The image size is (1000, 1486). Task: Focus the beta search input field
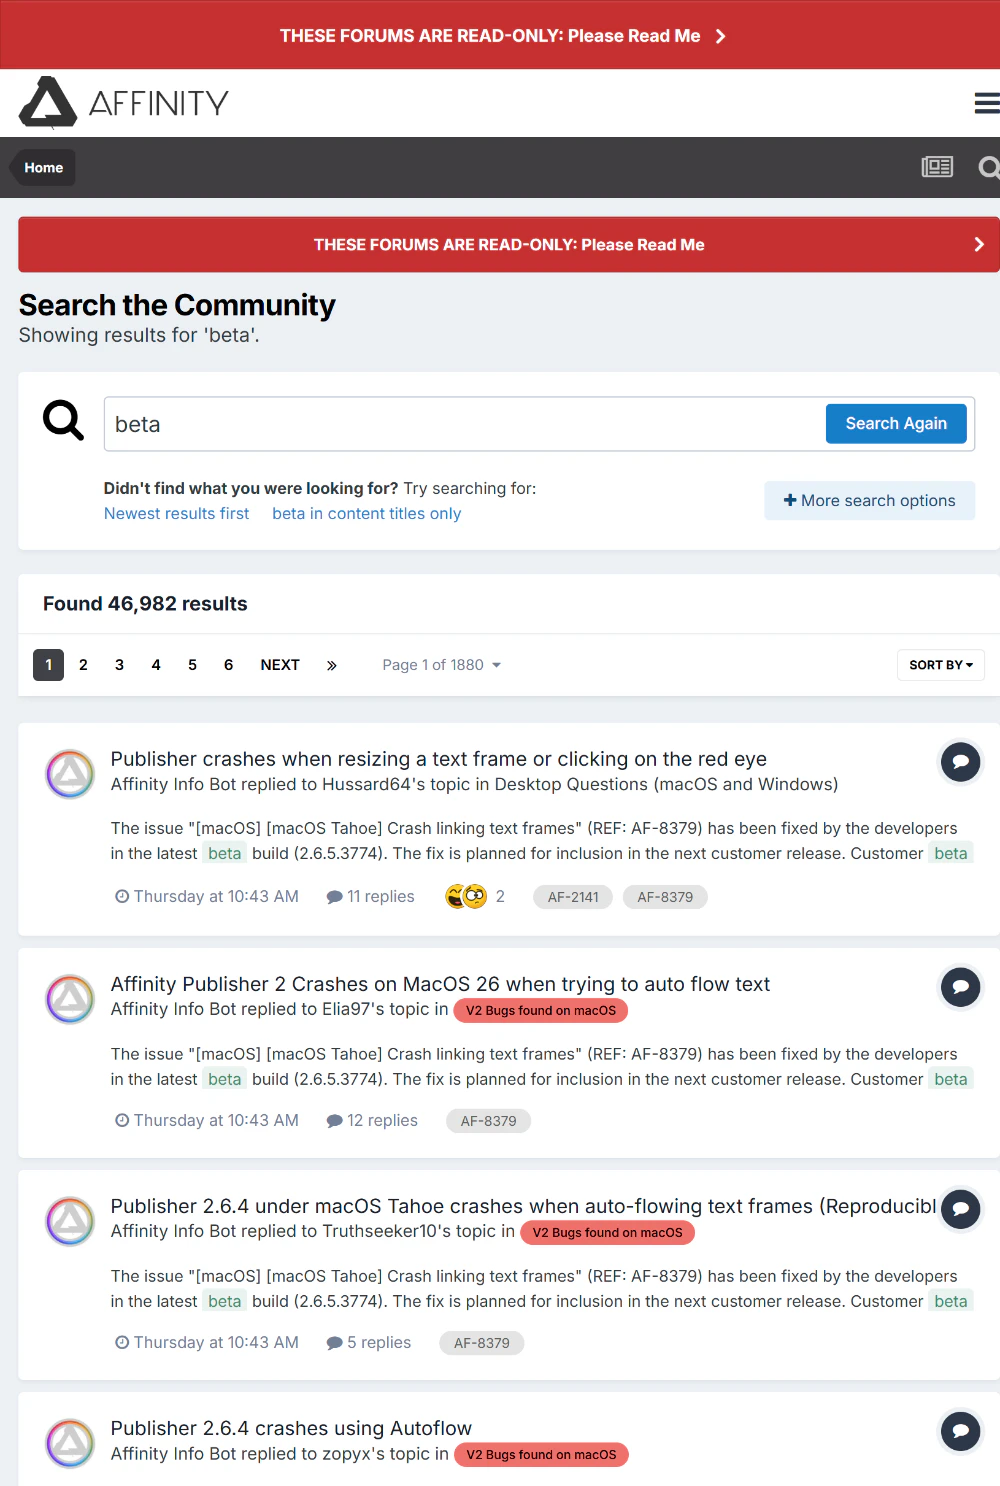465,424
